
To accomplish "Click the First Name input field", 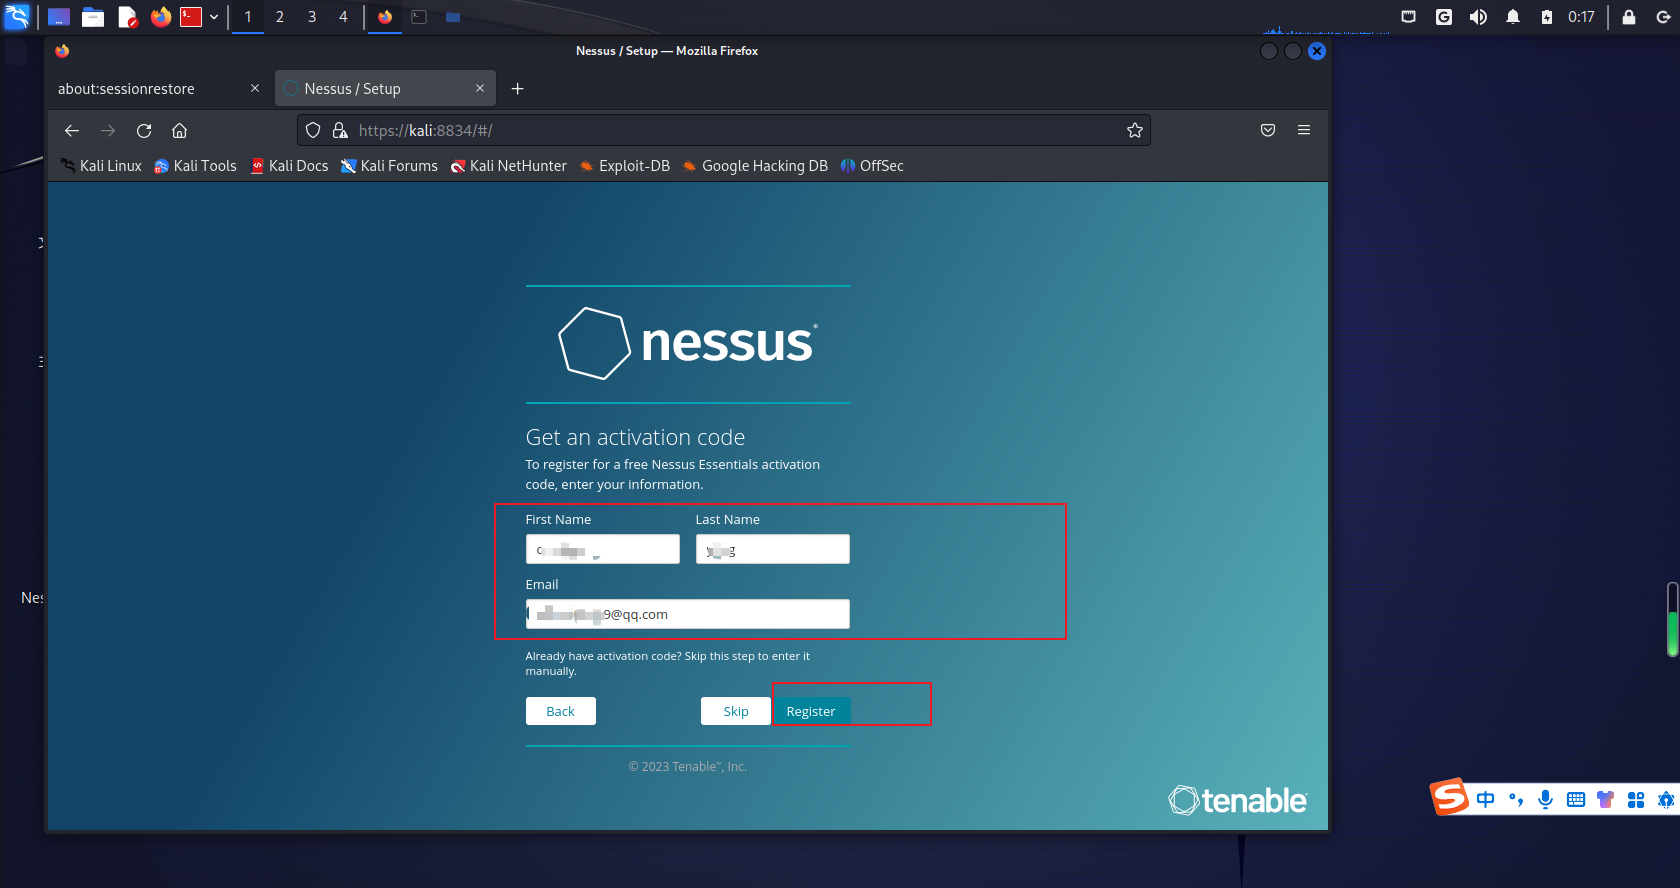I will click(603, 549).
